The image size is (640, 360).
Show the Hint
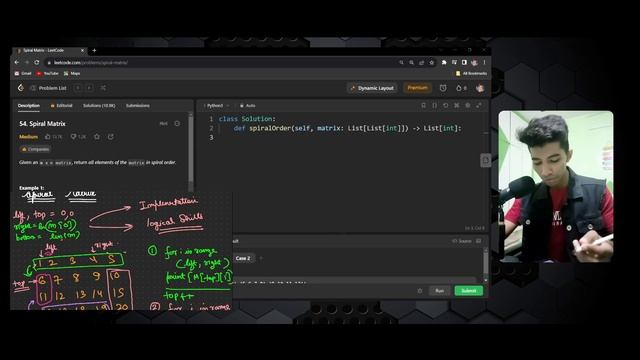click(x=163, y=123)
